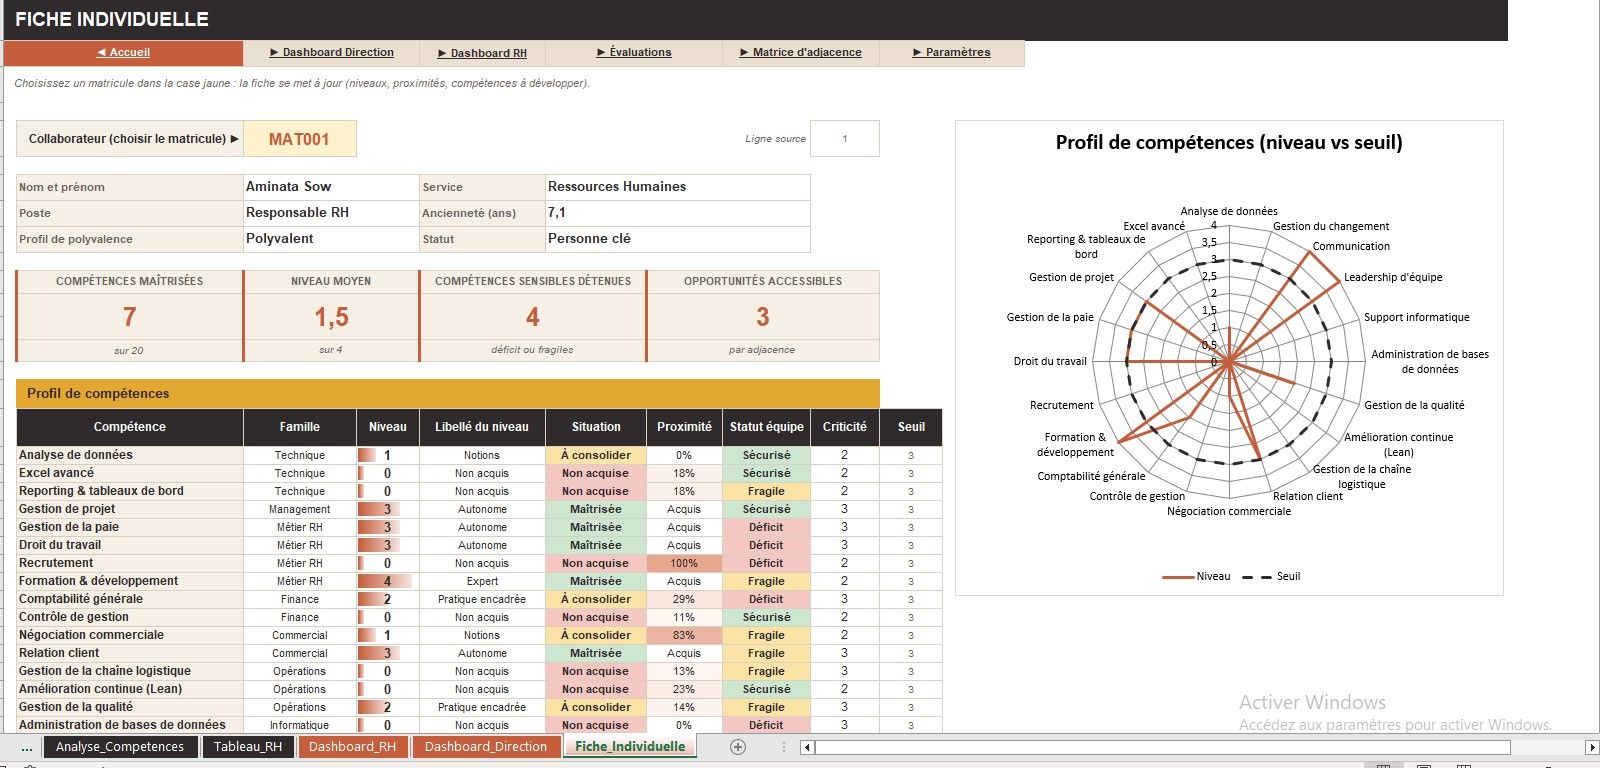Select the Criticité column header
The width and height of the screenshot is (1600, 768).
[x=845, y=427]
